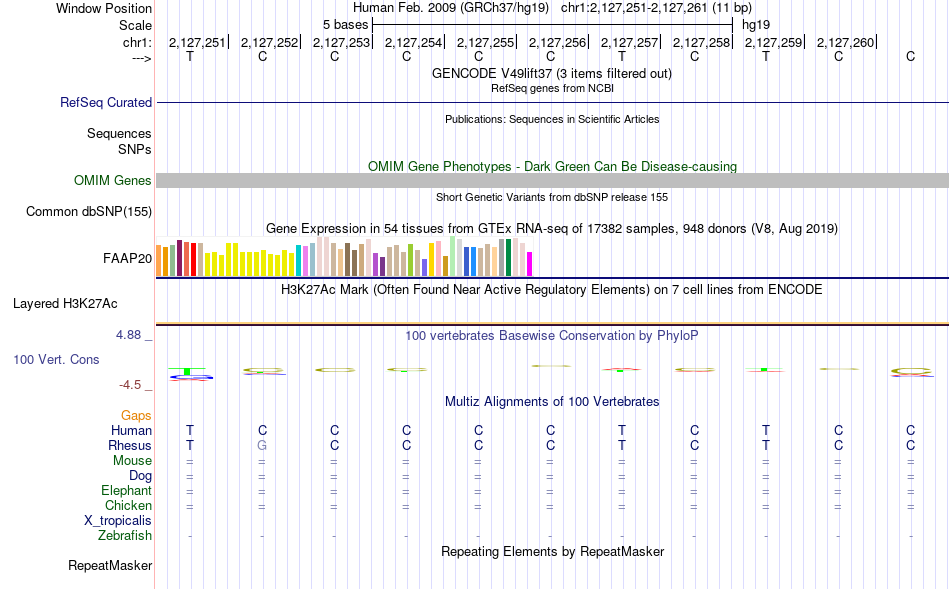Click the FAAP20 GTEx expression bar chart

[344, 257]
